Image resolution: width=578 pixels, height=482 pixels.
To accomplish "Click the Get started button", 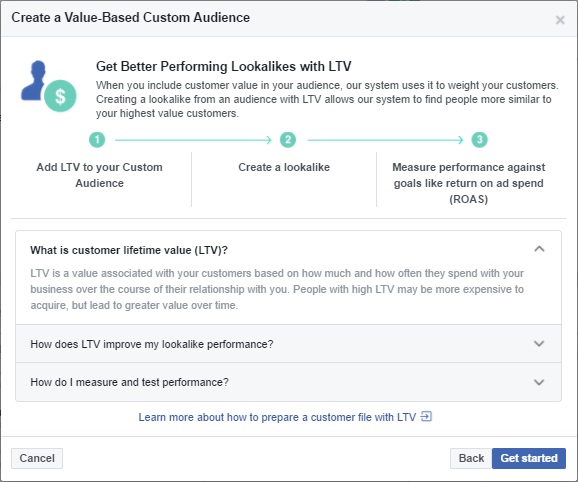I will click(529, 458).
